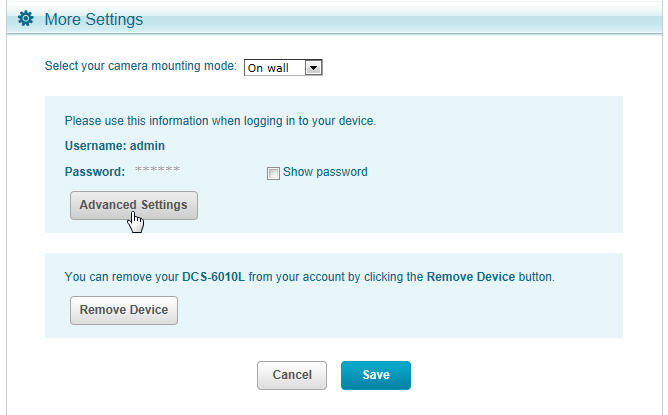Click the login information instruction text
The height and width of the screenshot is (415, 668).
pos(220,121)
